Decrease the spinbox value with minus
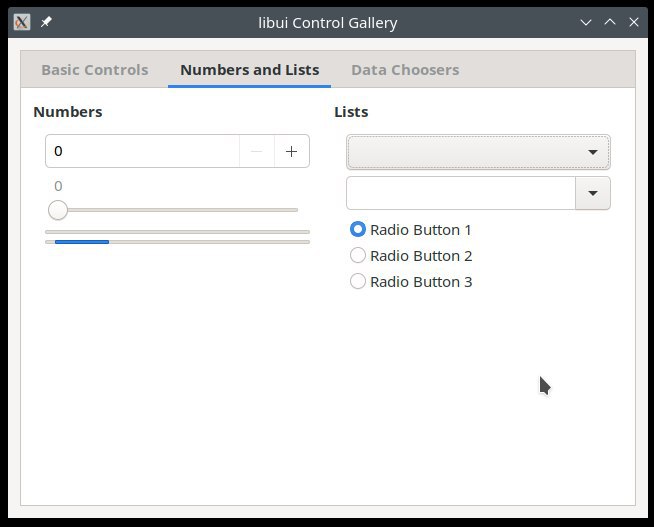This screenshot has height=527, width=654. tap(257, 151)
